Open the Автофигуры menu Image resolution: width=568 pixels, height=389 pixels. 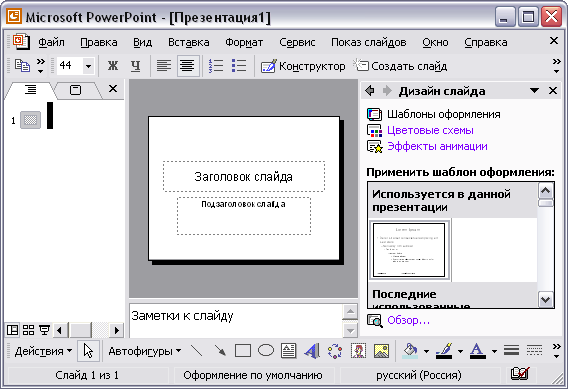tap(145, 351)
